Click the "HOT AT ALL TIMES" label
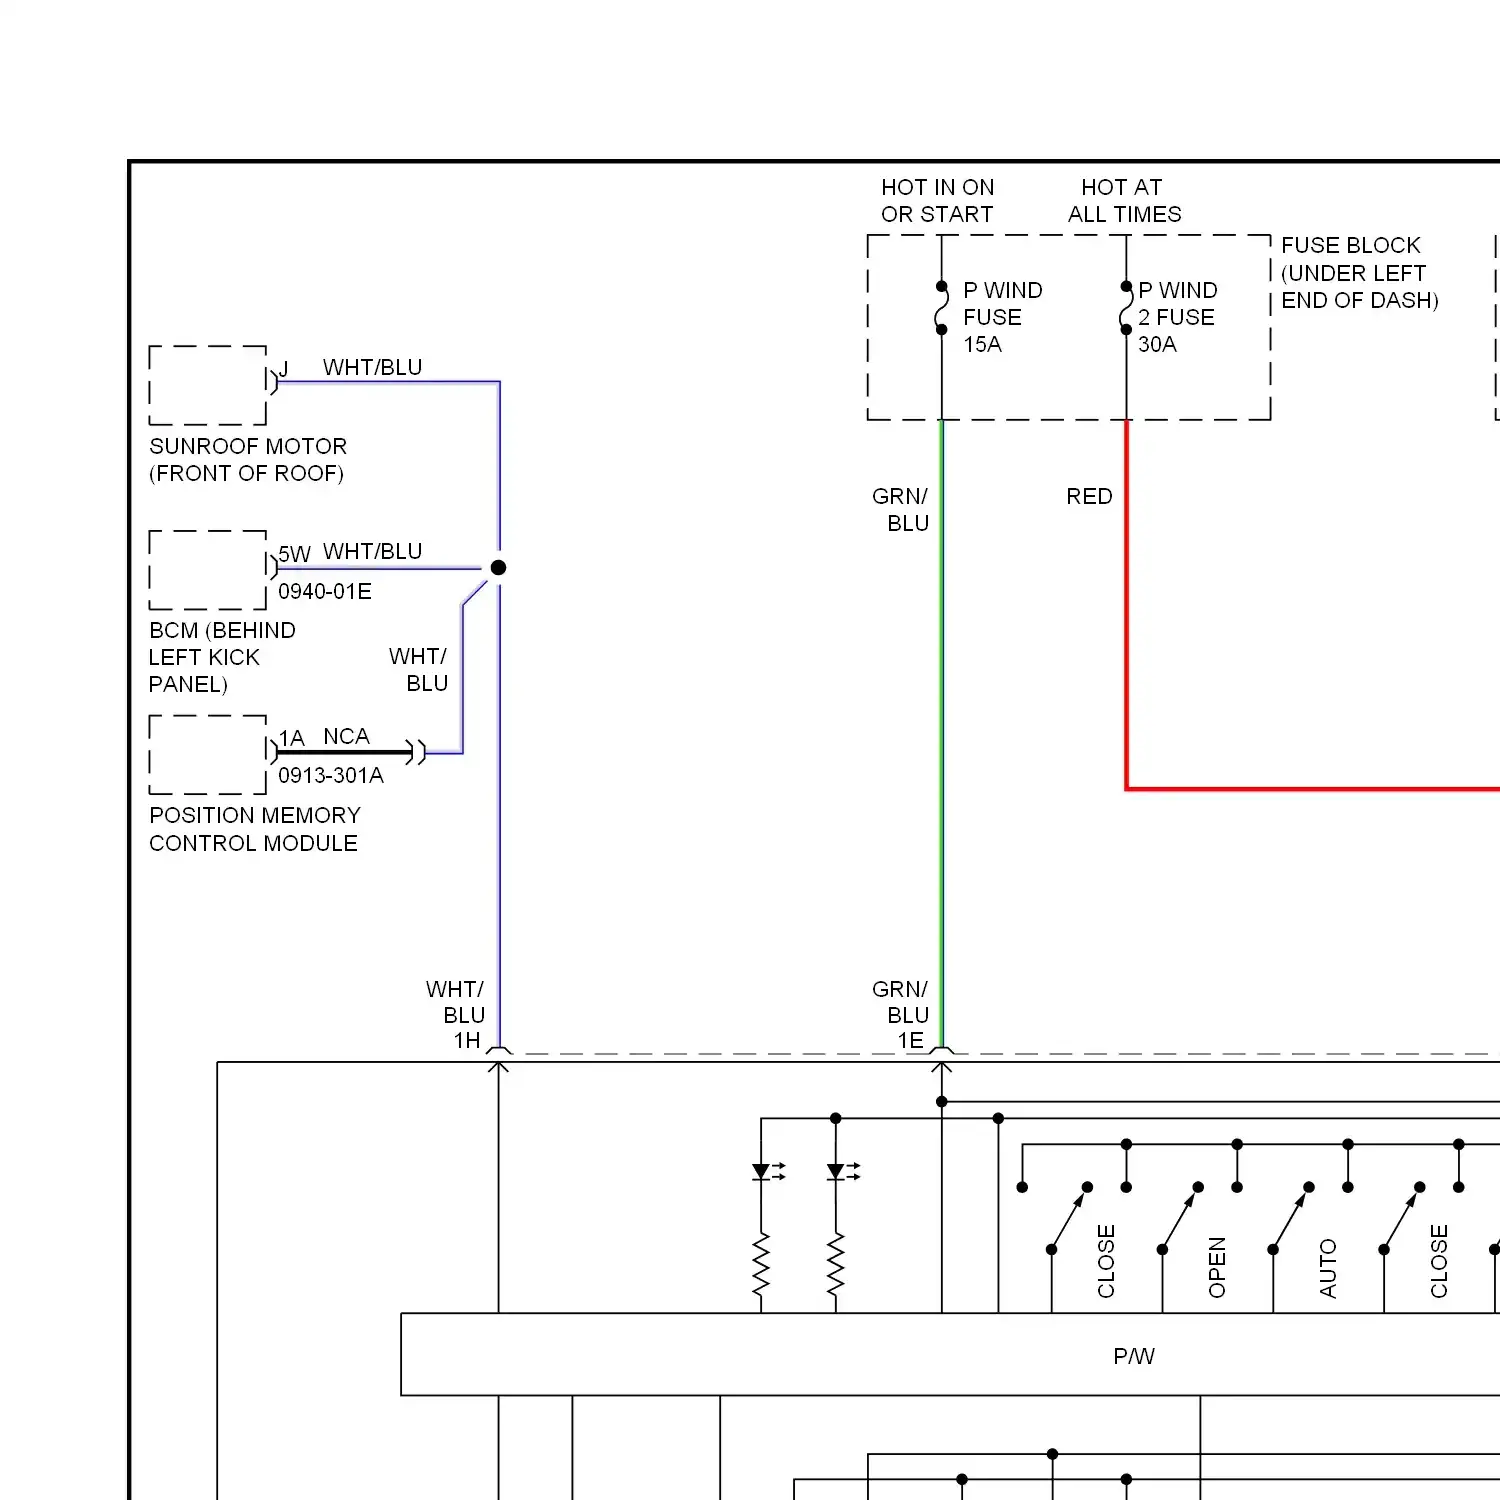The height and width of the screenshot is (1500, 1500). tap(1124, 201)
